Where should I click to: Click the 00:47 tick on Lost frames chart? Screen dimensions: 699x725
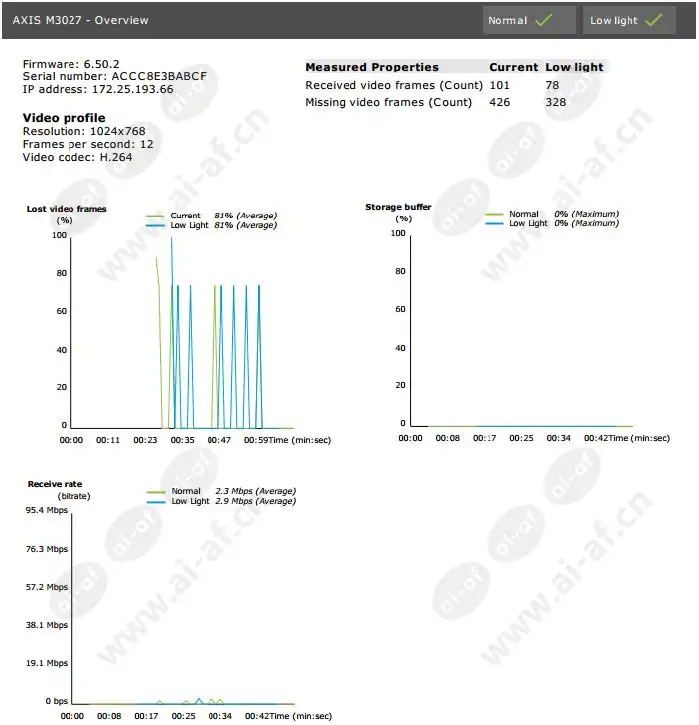tap(219, 440)
